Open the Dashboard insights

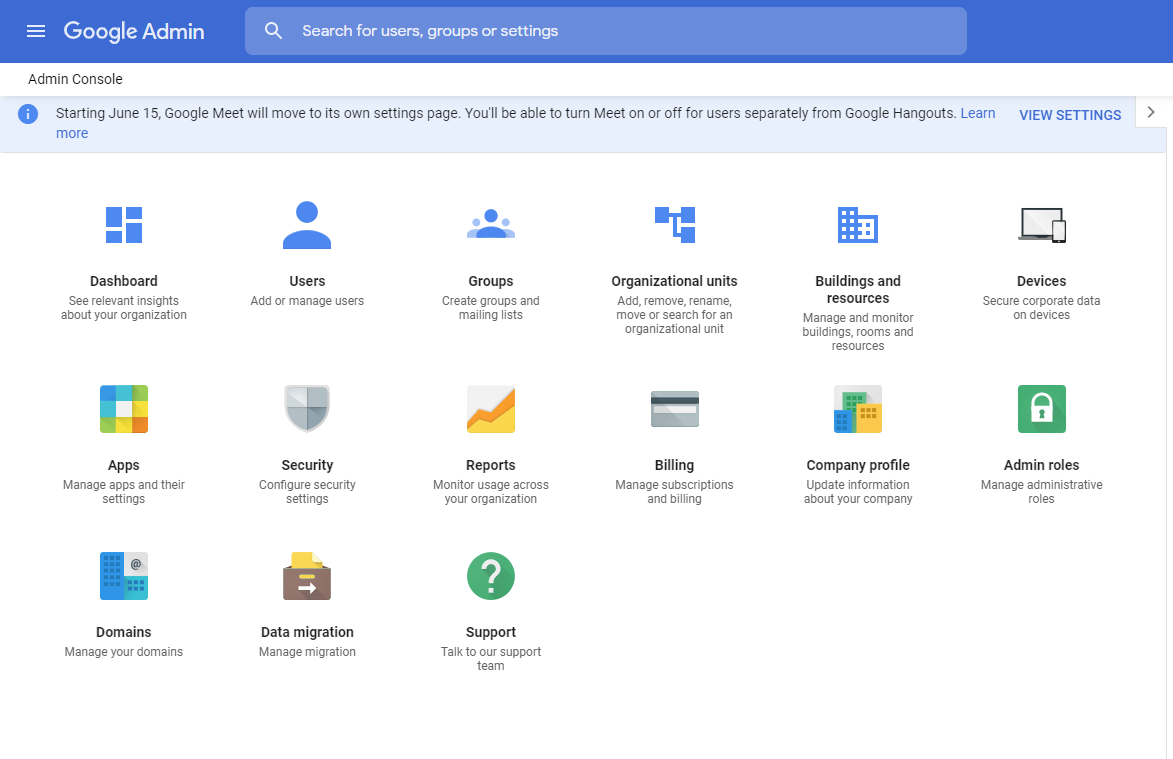[123, 224]
